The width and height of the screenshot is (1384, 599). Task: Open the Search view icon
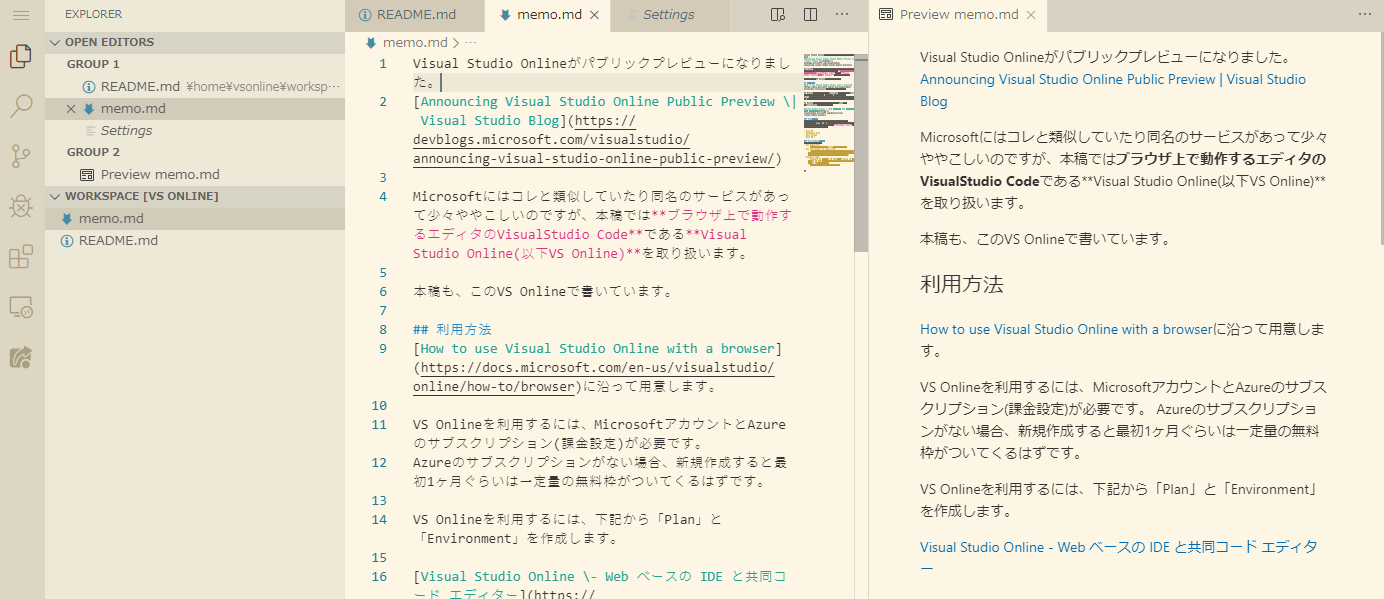(x=21, y=106)
